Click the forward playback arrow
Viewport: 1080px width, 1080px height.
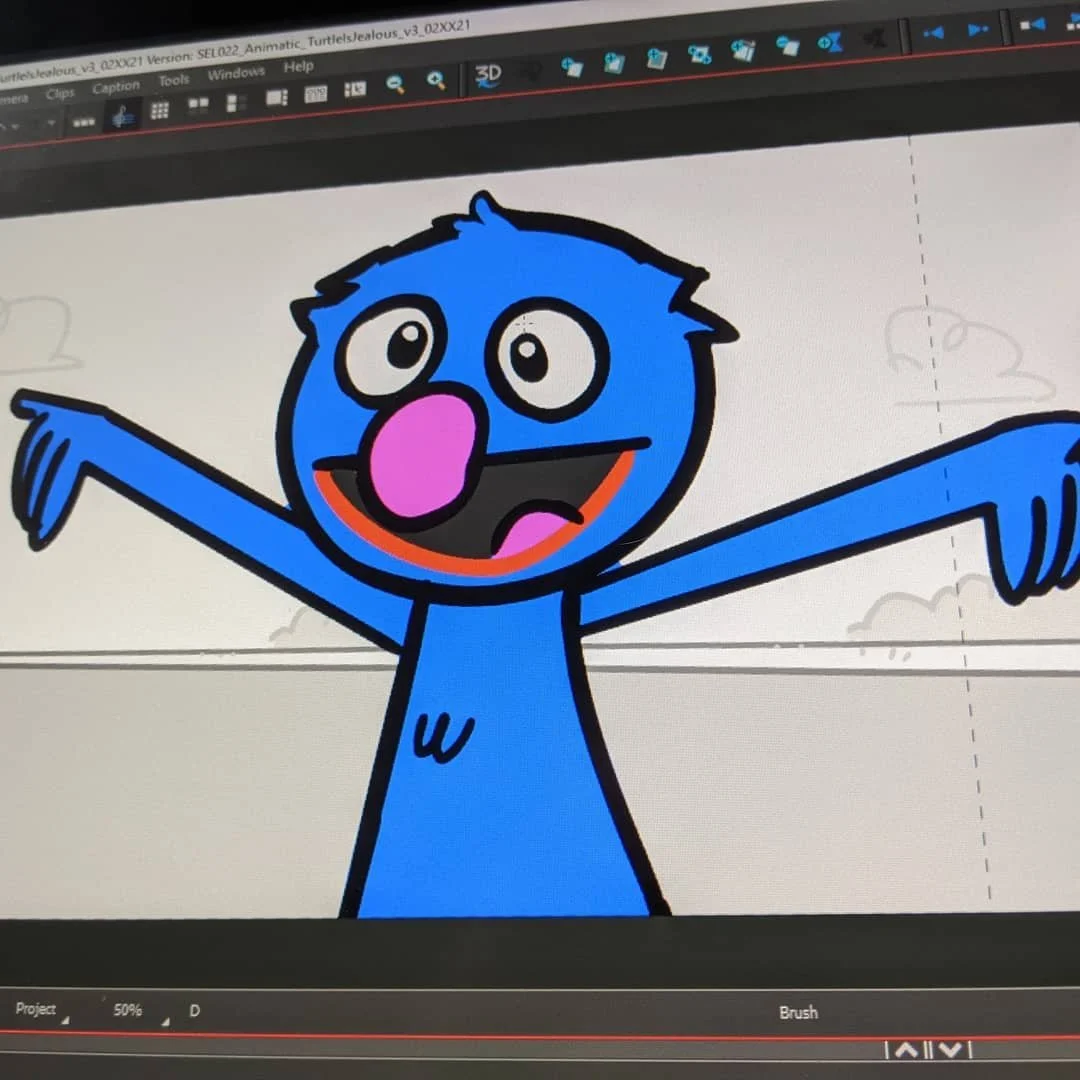click(978, 29)
